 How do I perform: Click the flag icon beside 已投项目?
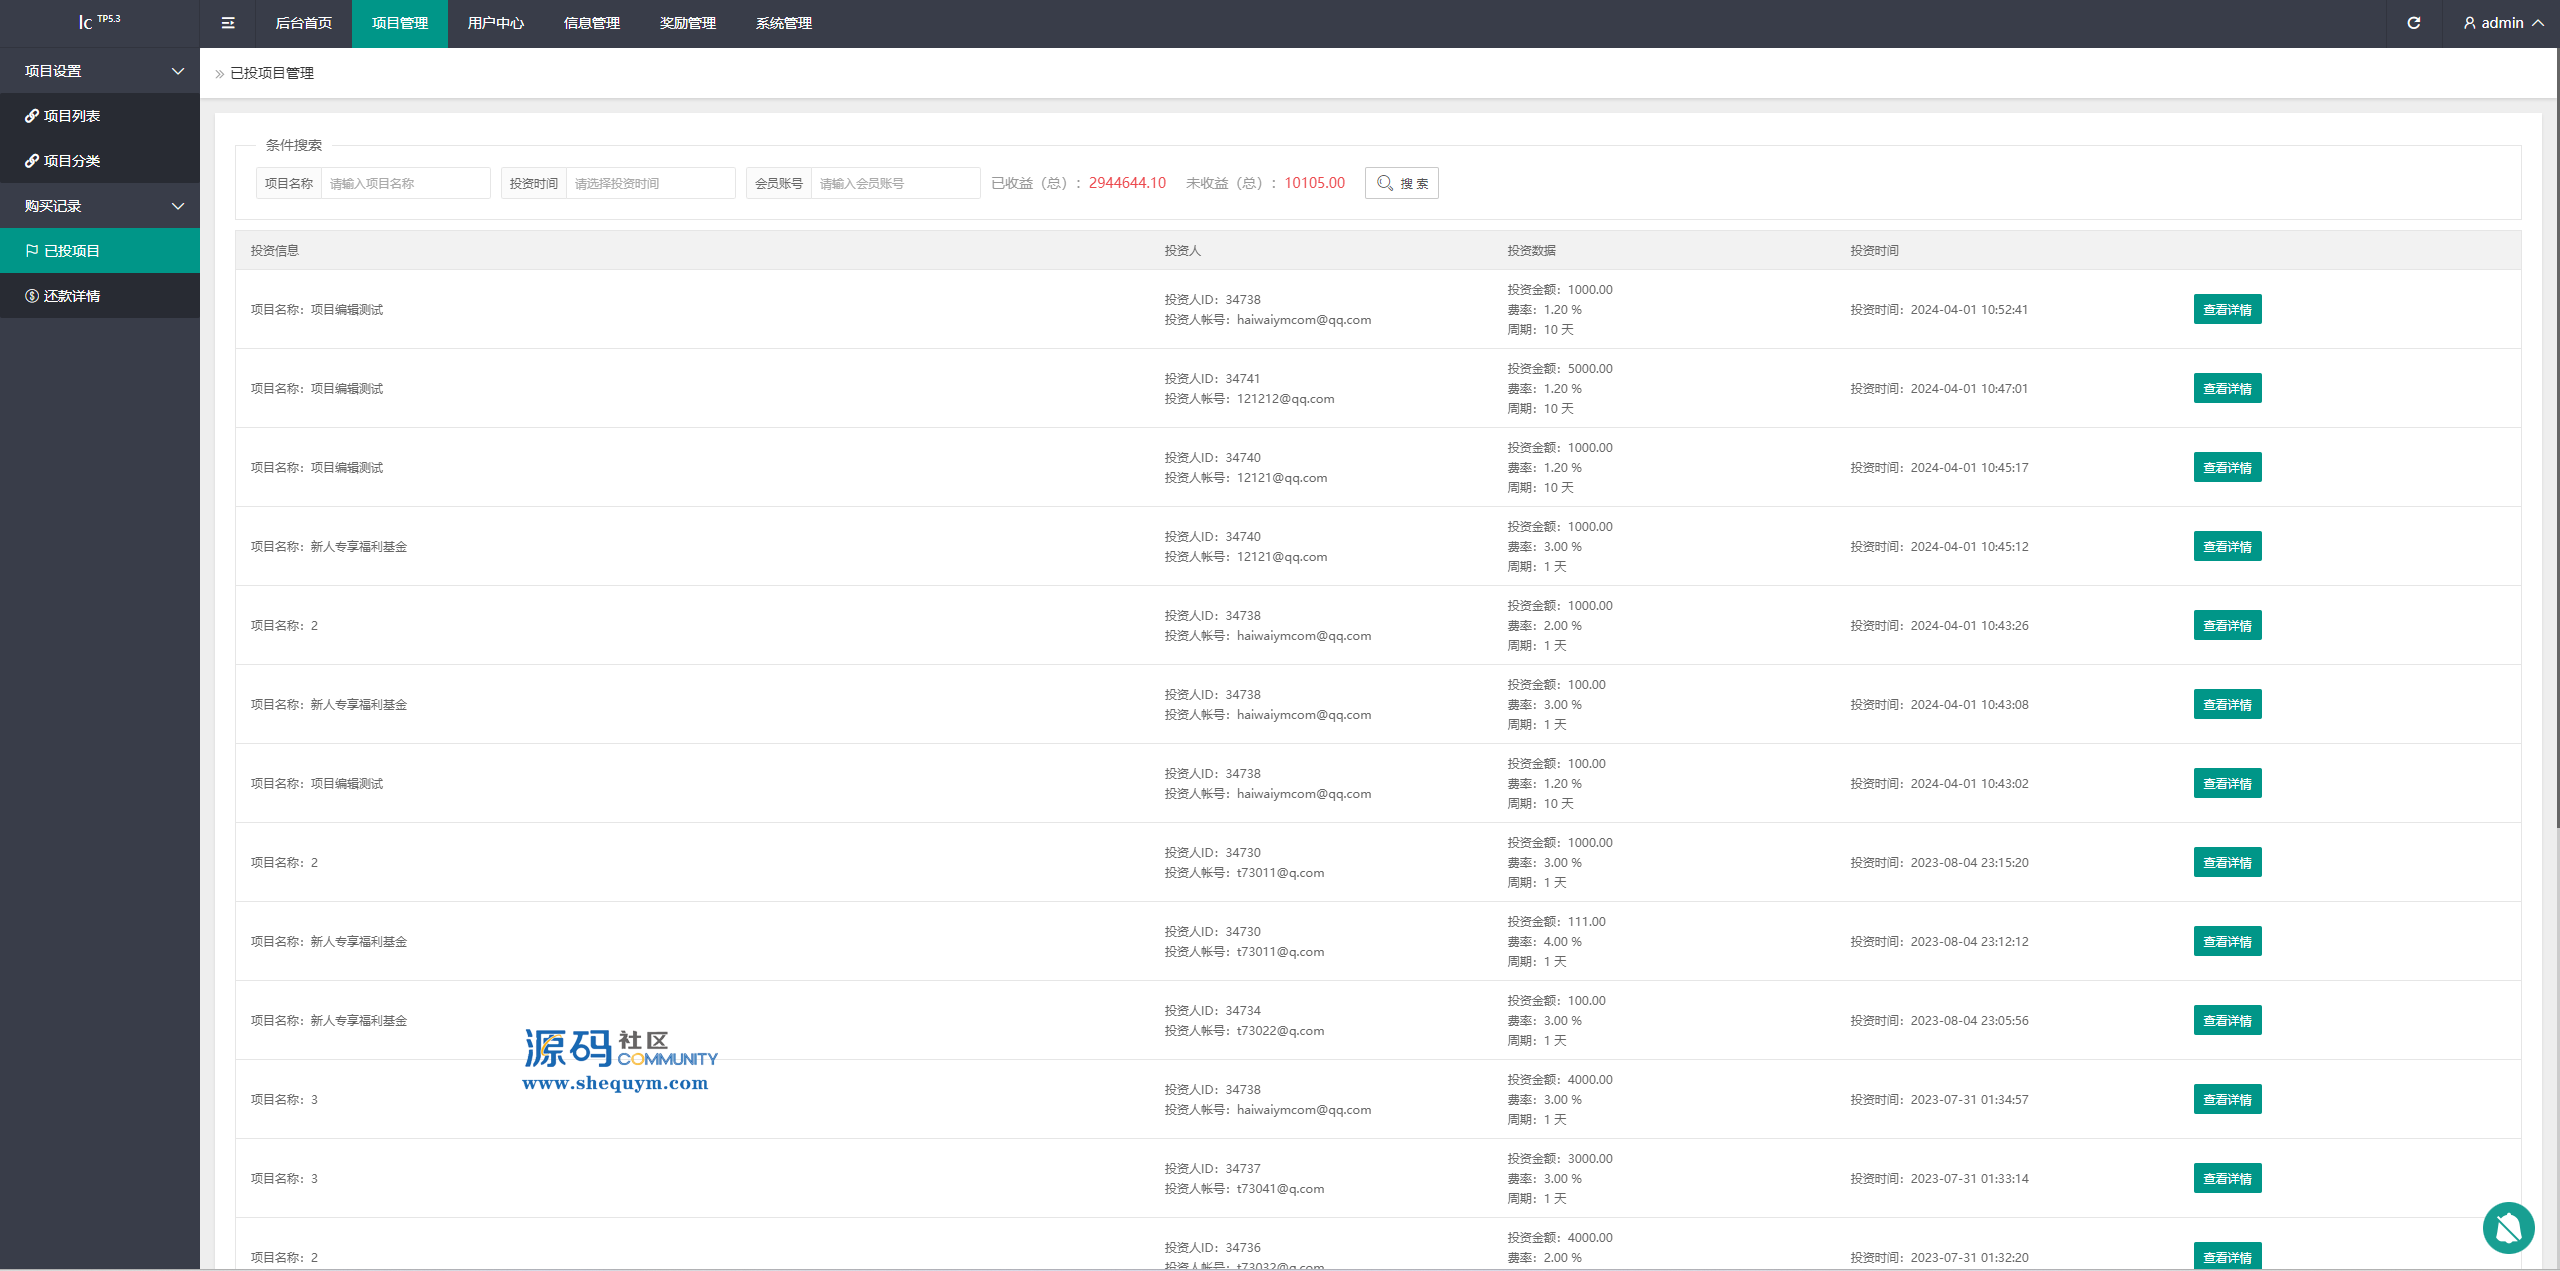[32, 251]
